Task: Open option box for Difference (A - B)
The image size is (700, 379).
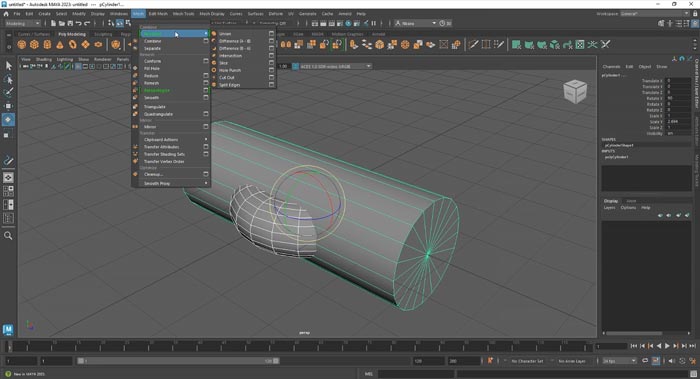Action: coord(271,41)
